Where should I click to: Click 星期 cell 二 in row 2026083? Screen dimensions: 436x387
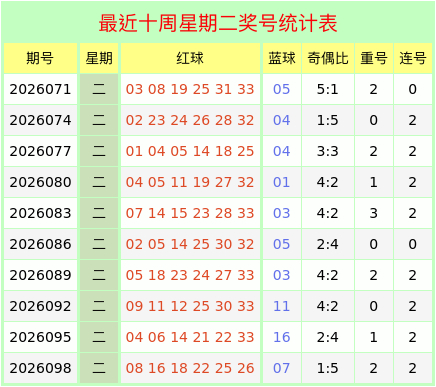pyautogui.click(x=99, y=213)
